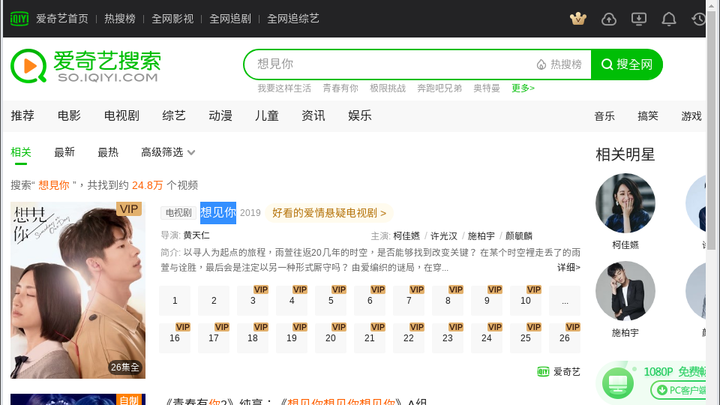The width and height of the screenshot is (720, 405).
Task: Click the 好看的爱情悬疑电视剧 tag
Action: pos(329,213)
